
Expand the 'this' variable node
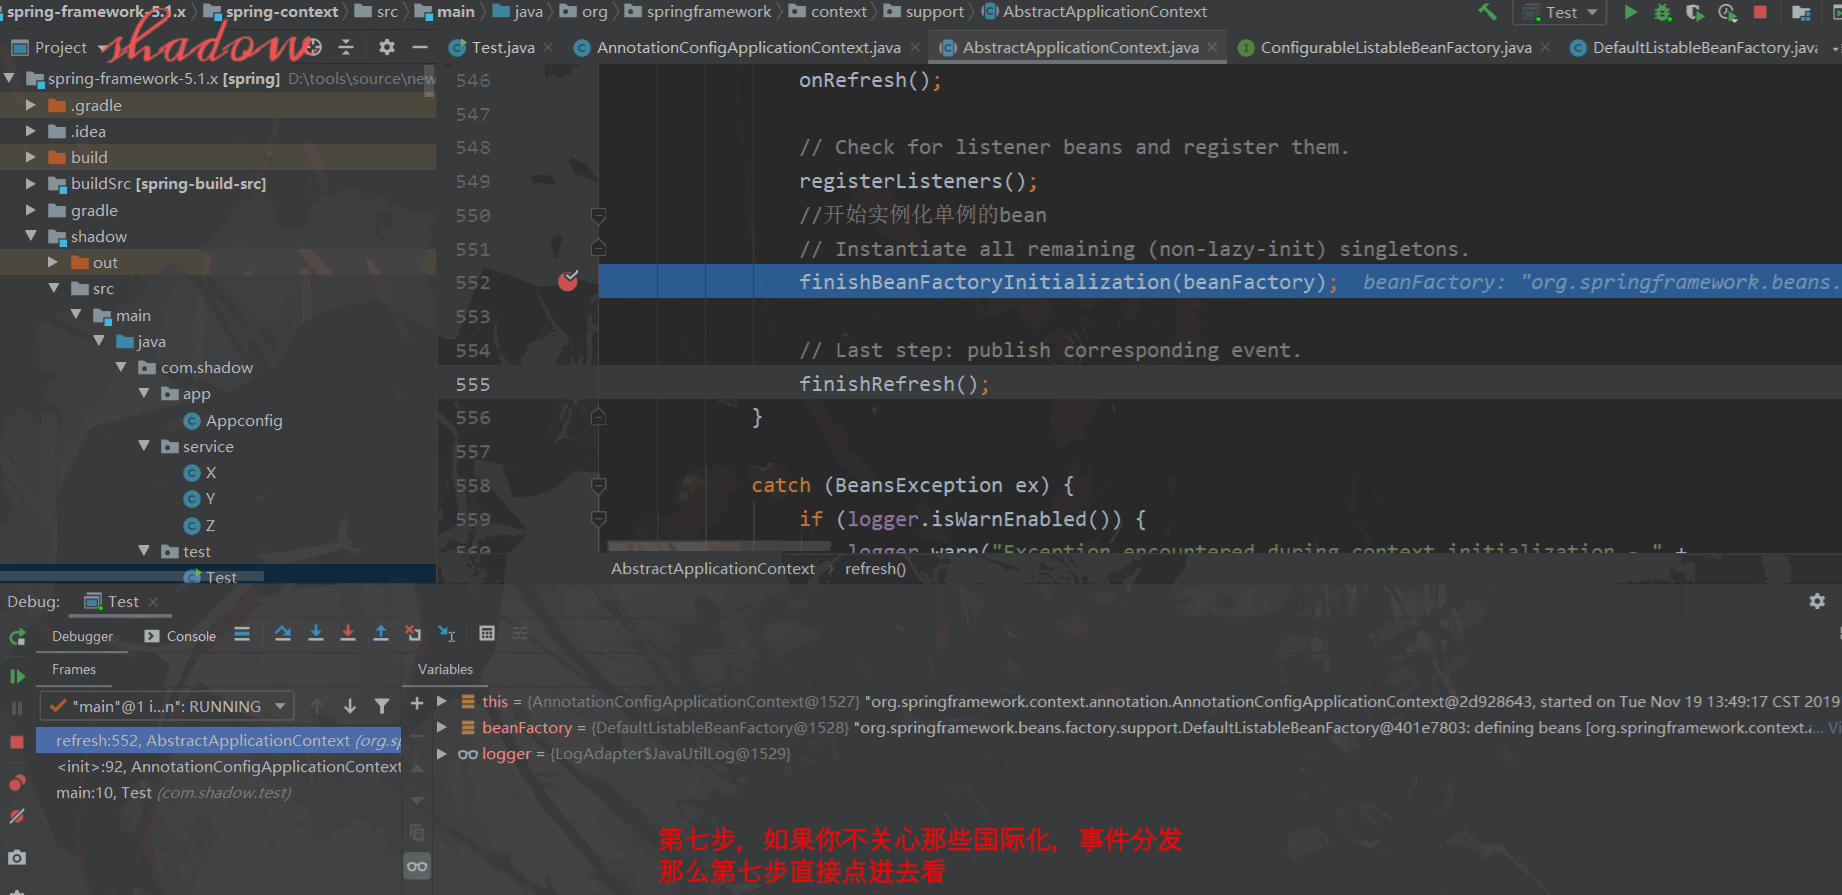(442, 701)
